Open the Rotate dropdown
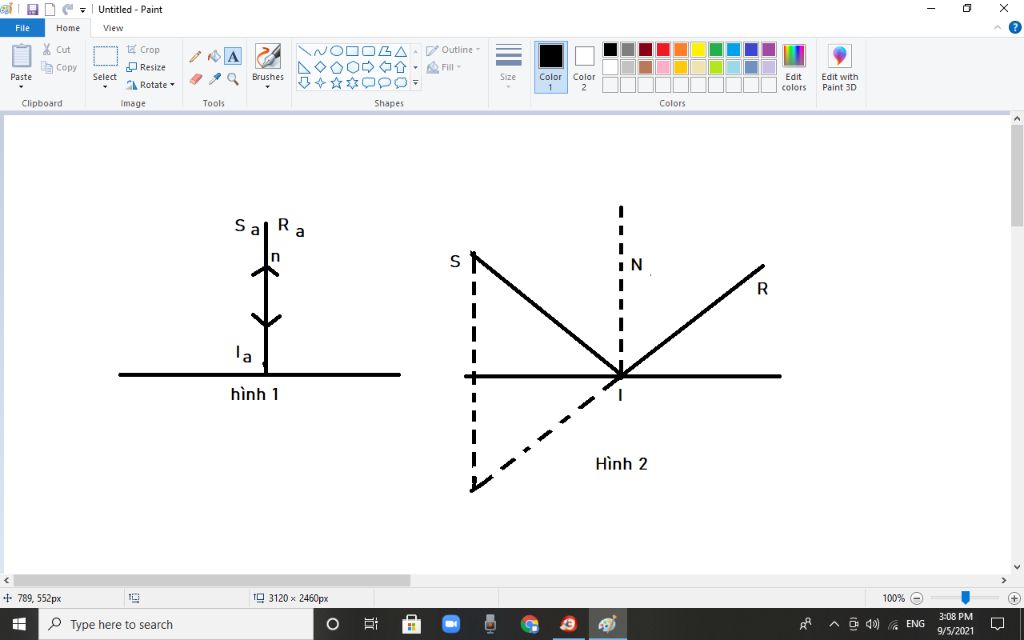 (x=150, y=85)
